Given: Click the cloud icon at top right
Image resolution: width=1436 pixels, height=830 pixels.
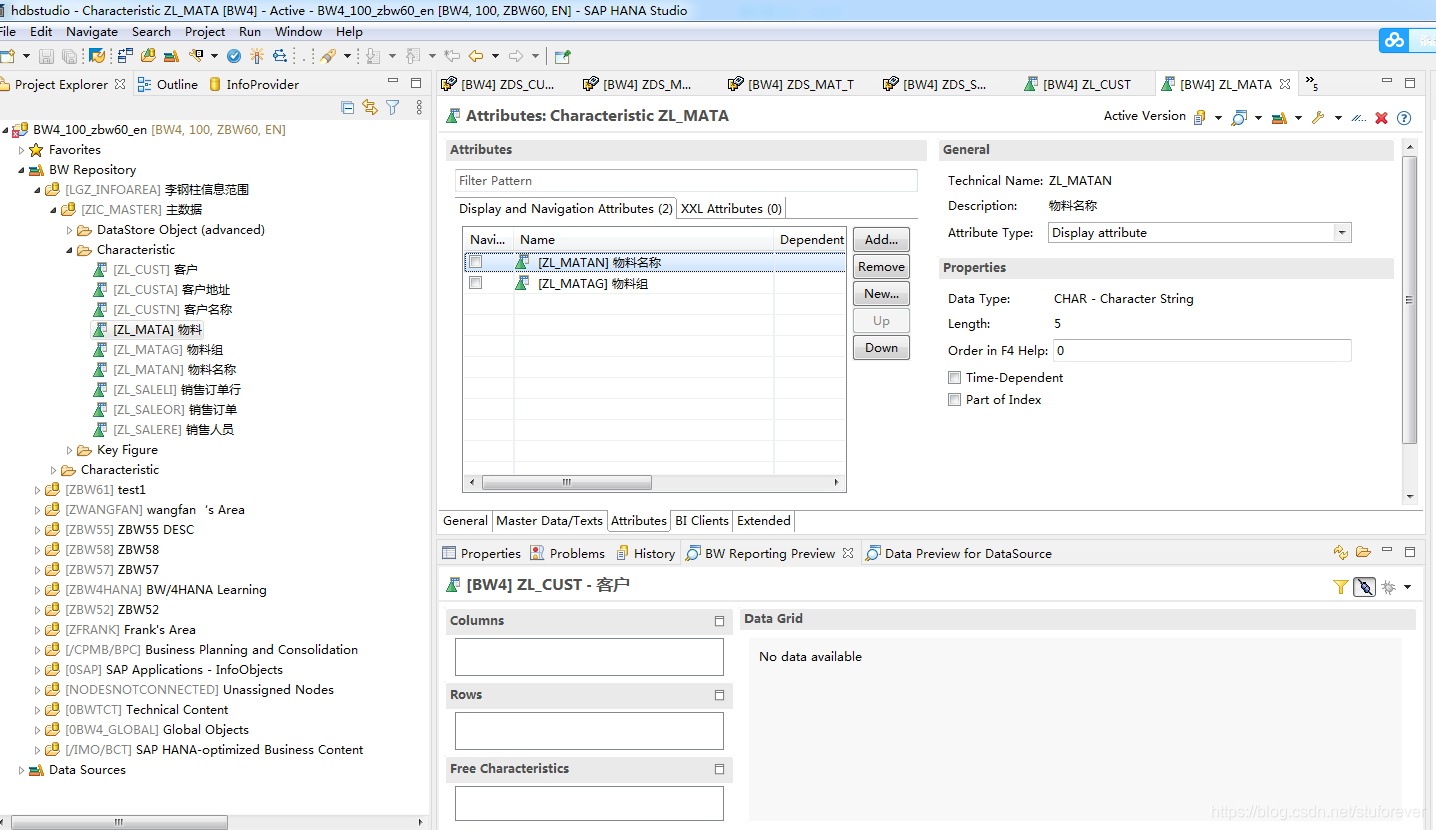Looking at the screenshot, I should (1394, 40).
